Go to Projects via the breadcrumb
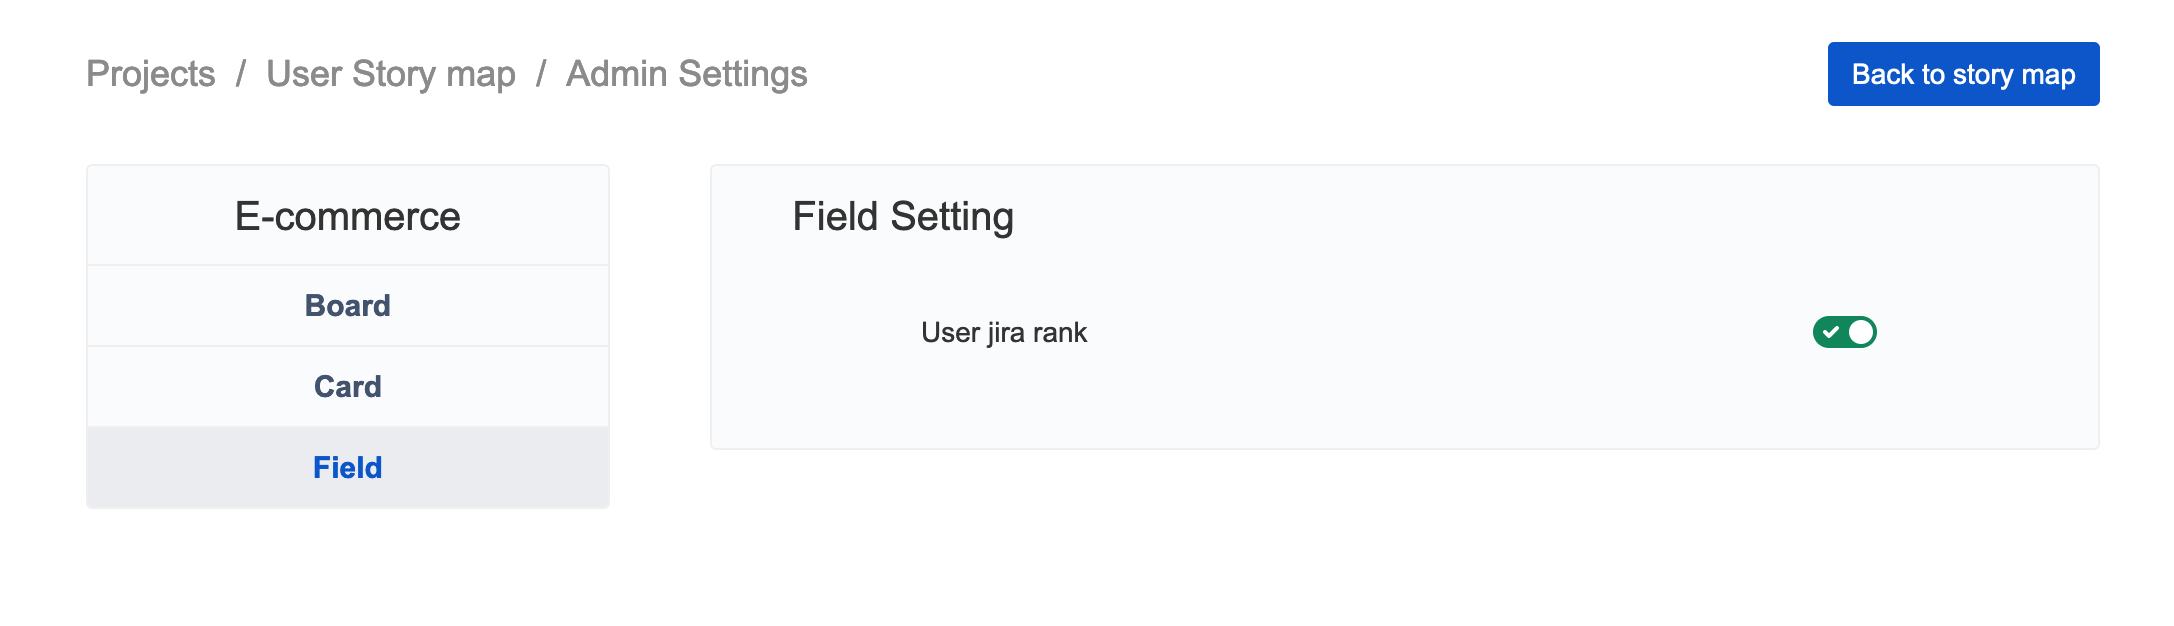The width and height of the screenshot is (2174, 626). point(151,74)
